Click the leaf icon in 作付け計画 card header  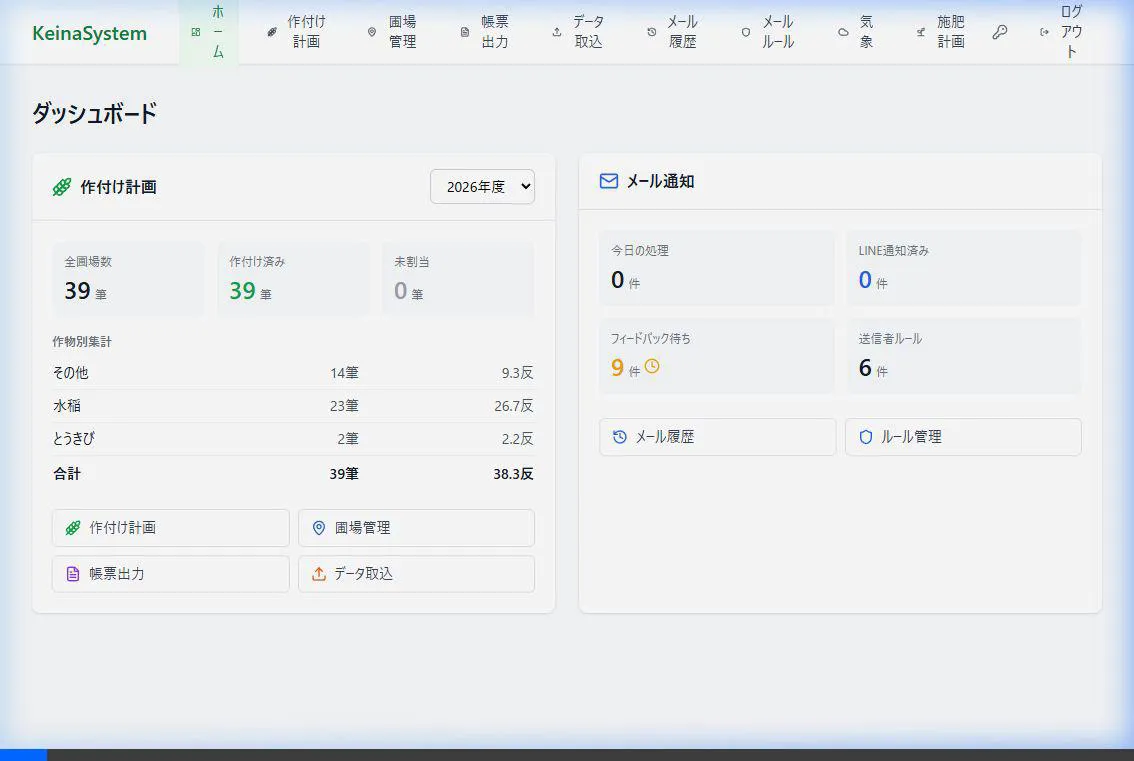click(62, 187)
